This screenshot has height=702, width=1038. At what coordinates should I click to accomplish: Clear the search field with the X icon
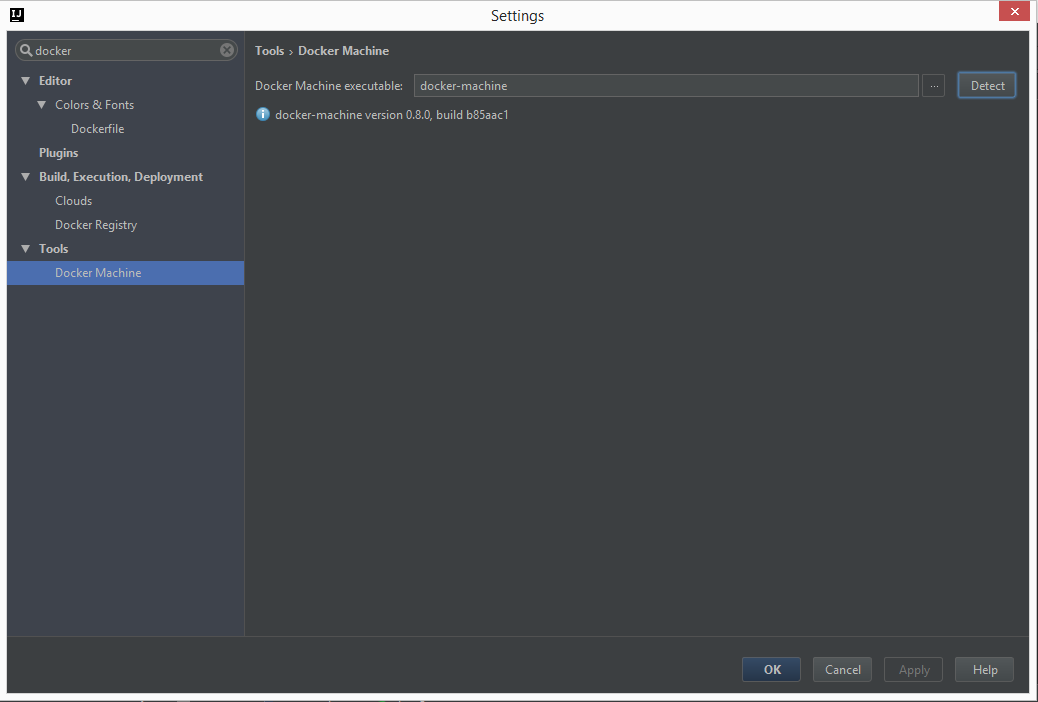tap(227, 50)
